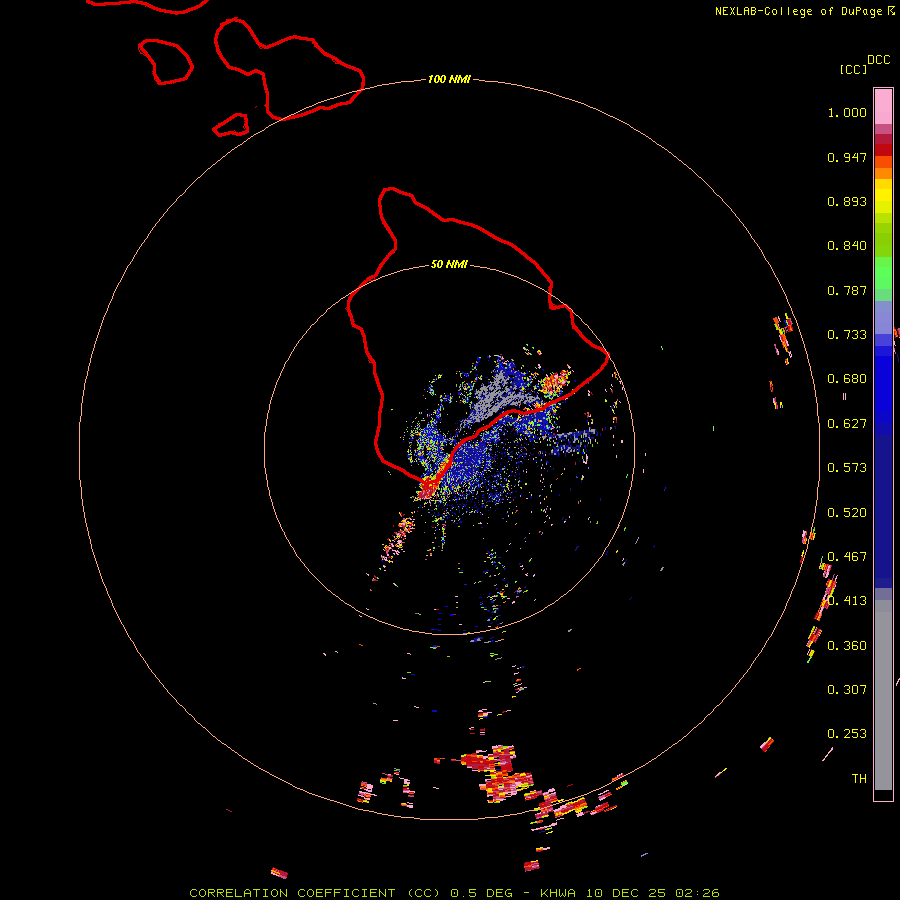Click the 1.000 value on the color scale

(x=847, y=112)
